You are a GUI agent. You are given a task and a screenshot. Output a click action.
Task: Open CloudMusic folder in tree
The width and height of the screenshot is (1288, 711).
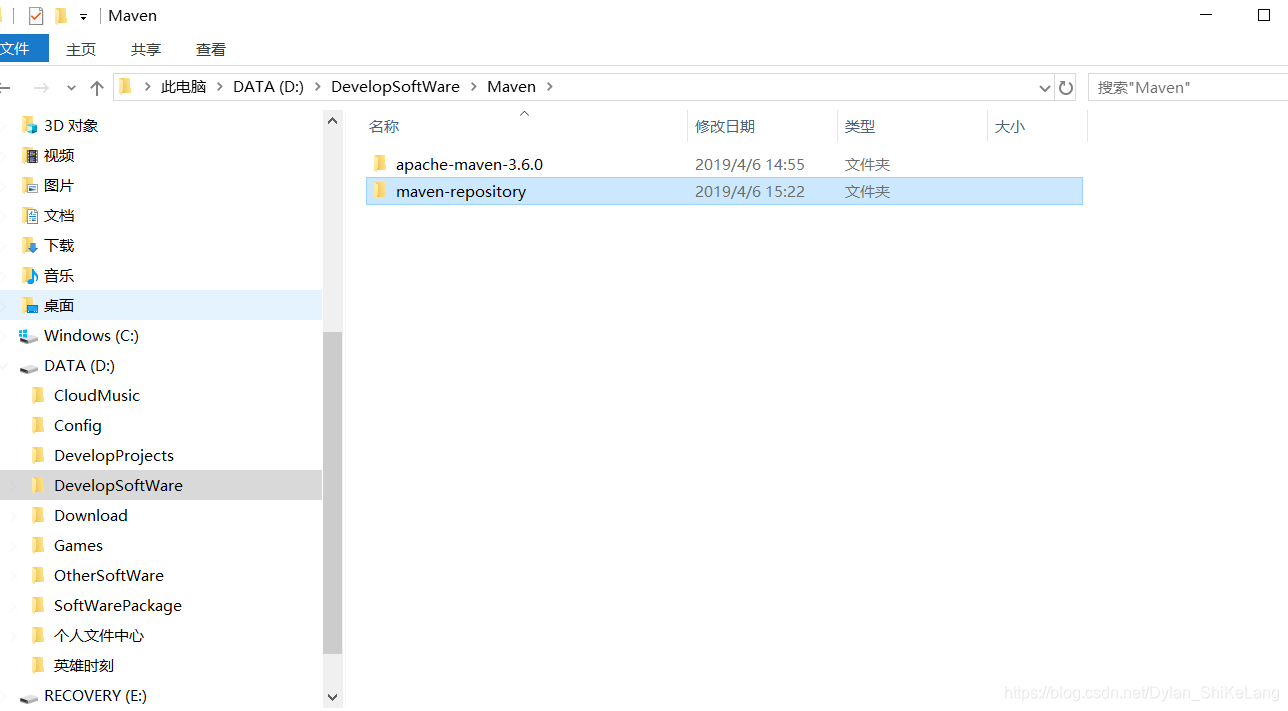click(x=97, y=396)
